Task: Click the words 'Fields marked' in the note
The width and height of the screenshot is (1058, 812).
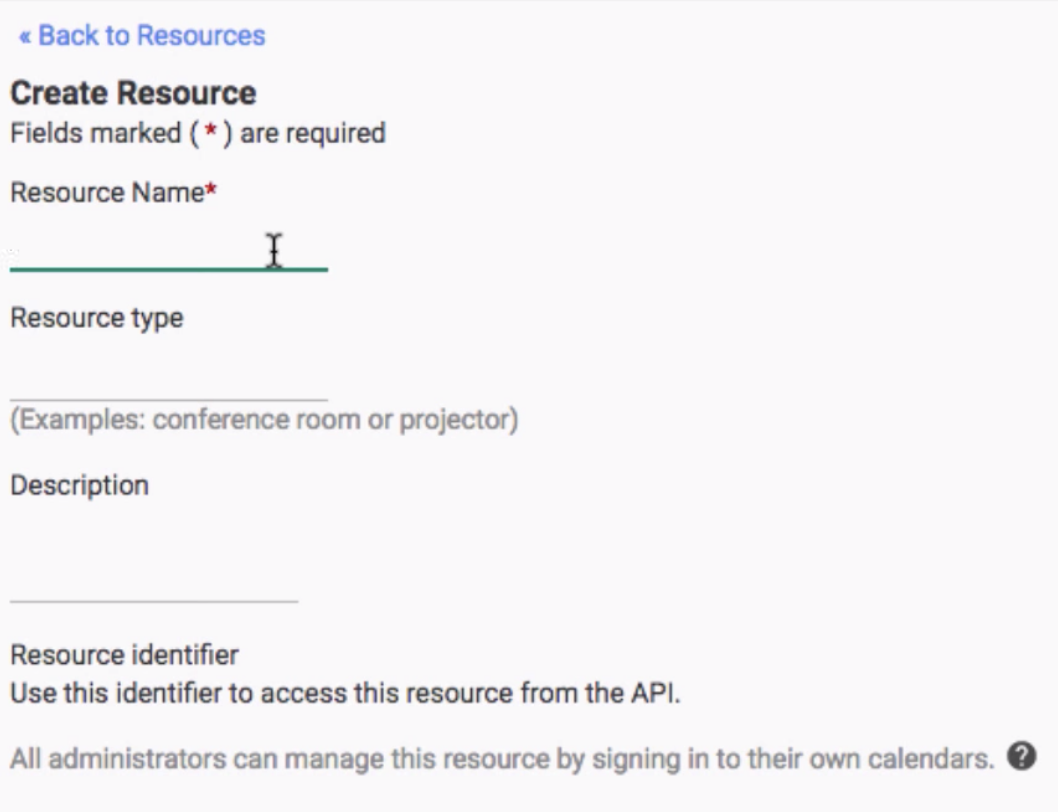Action: click(96, 133)
